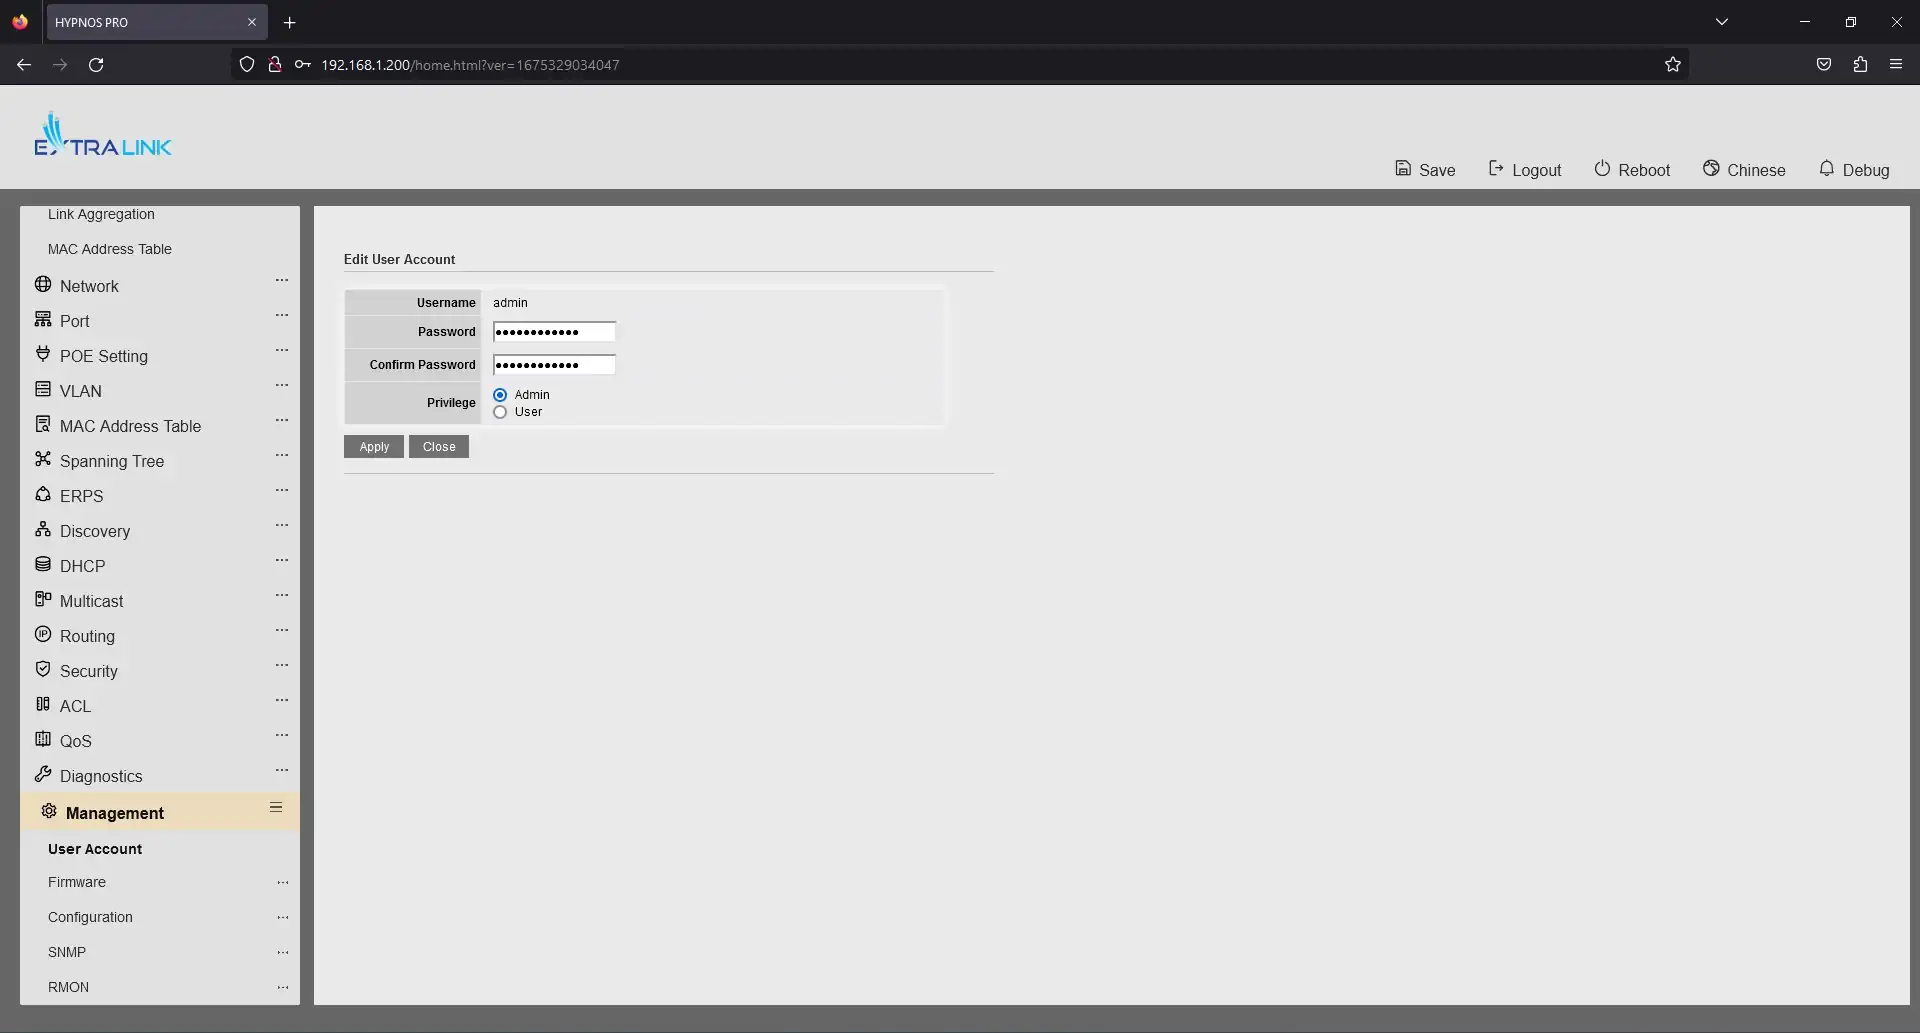
Task: Expand the Firmware submenu dots
Action: click(283, 883)
